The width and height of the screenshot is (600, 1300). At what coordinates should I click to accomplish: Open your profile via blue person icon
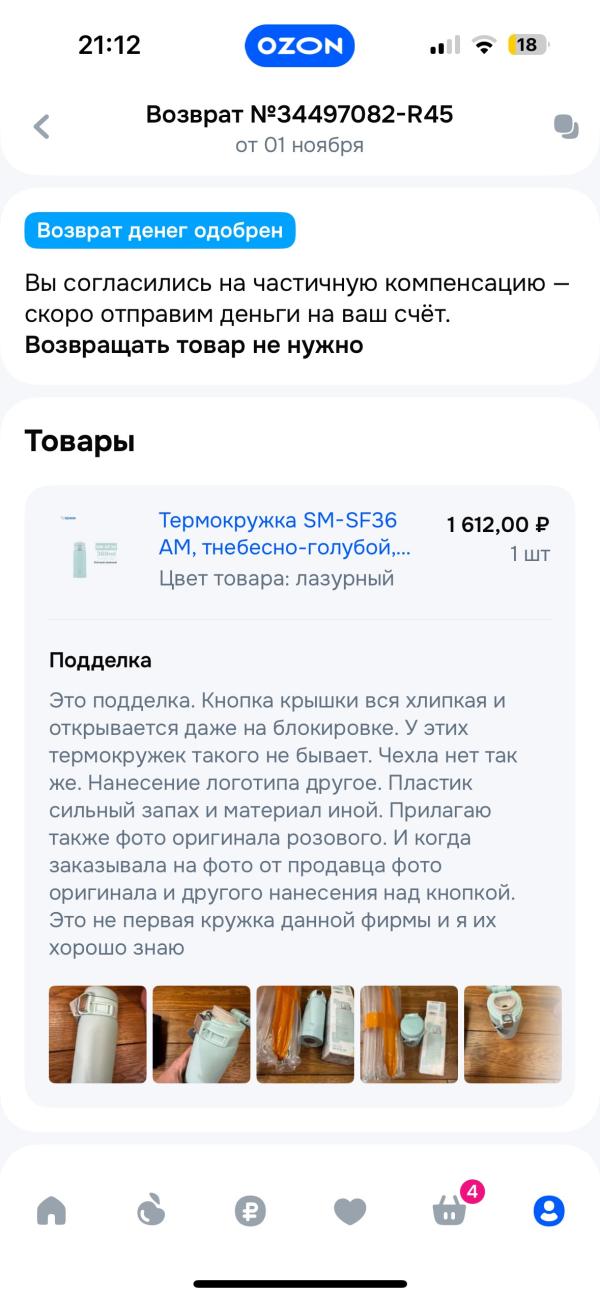[547, 1211]
